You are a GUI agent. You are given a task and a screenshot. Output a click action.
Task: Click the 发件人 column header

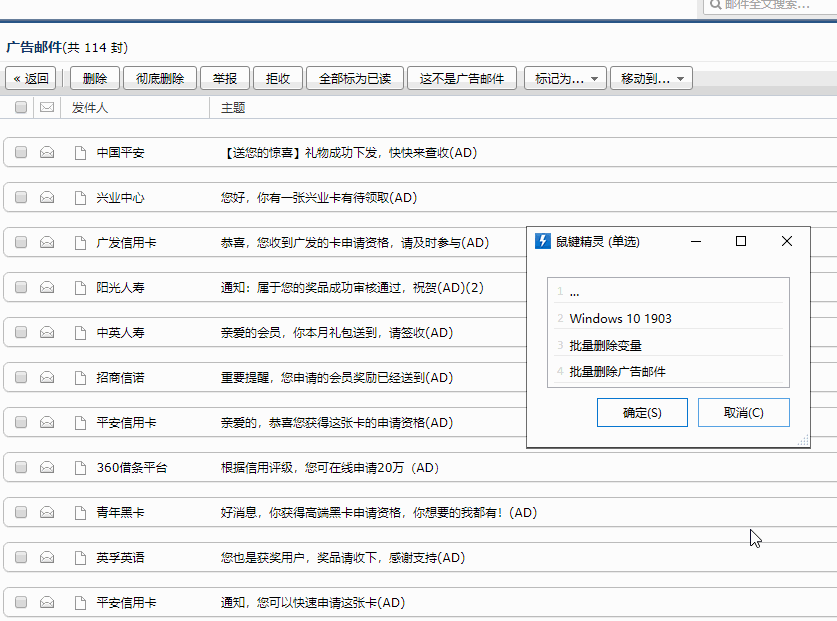click(90, 108)
